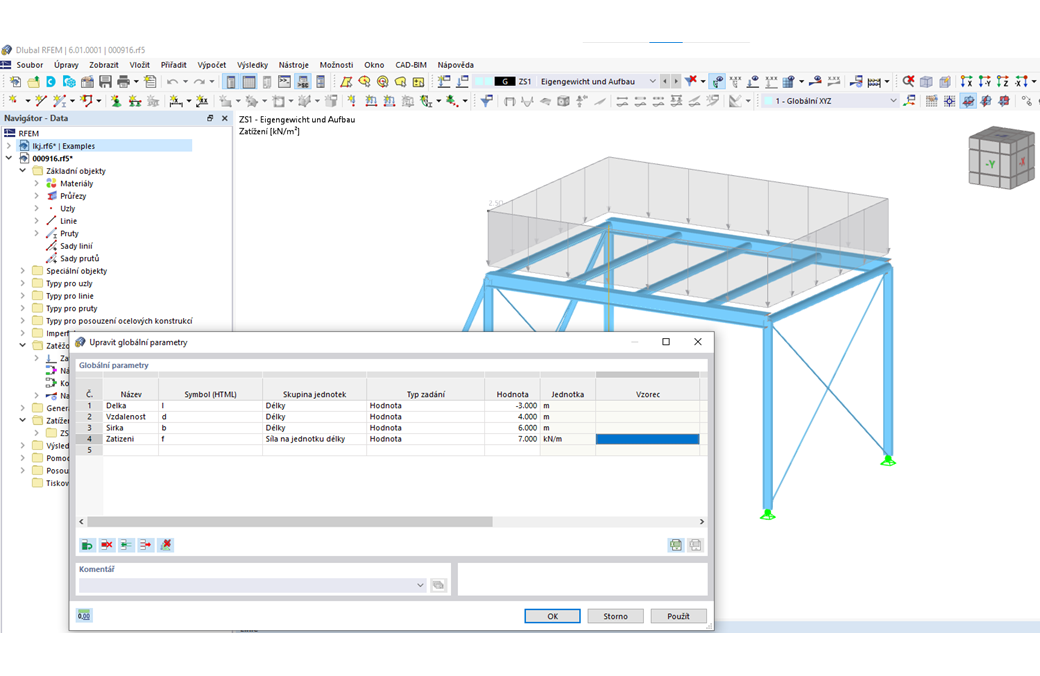1040x676 pixels.
Task: Click the +X axis view icon
Action: tap(966, 82)
